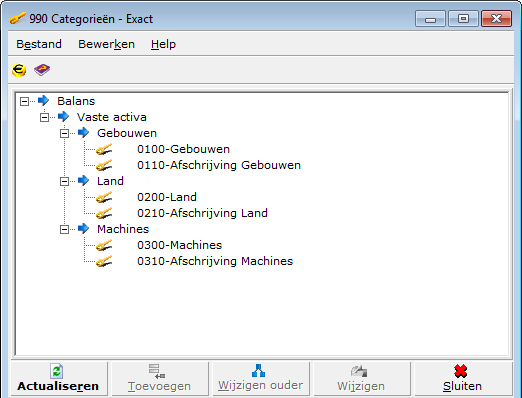Click the blue arrow icon beside Land category
522x398 pixels.
83,181
